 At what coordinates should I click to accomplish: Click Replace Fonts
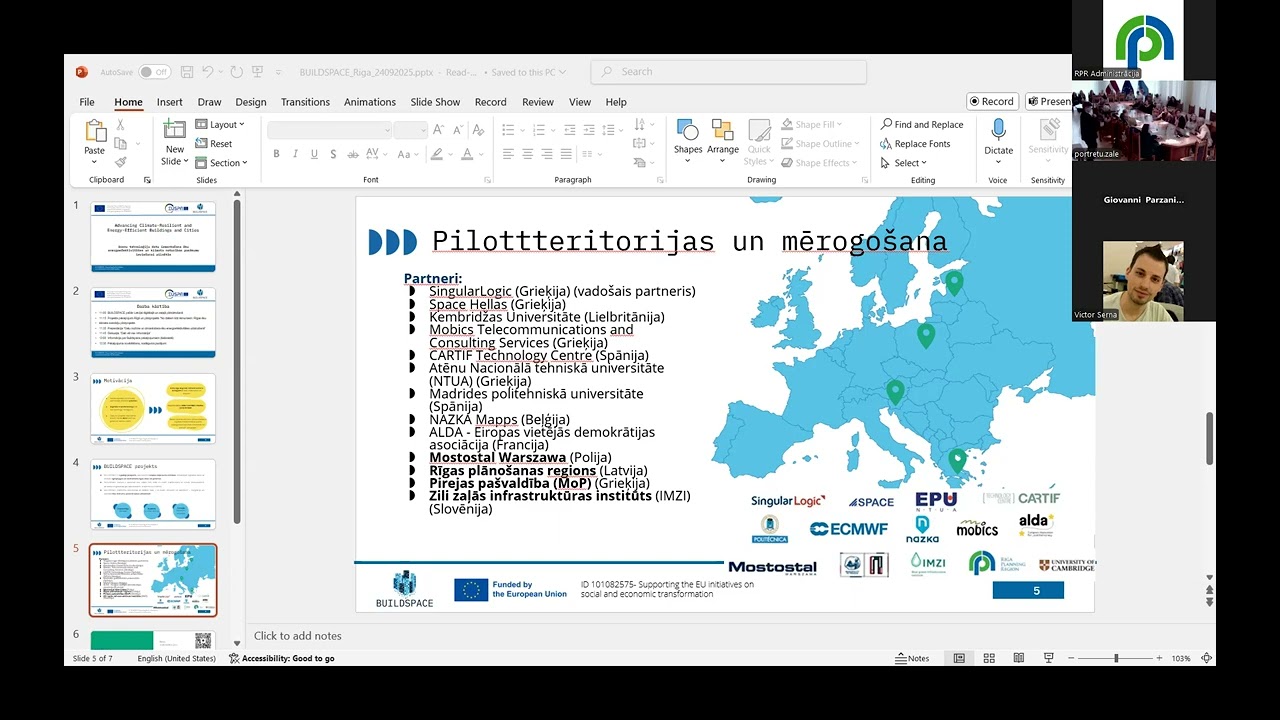click(915, 144)
